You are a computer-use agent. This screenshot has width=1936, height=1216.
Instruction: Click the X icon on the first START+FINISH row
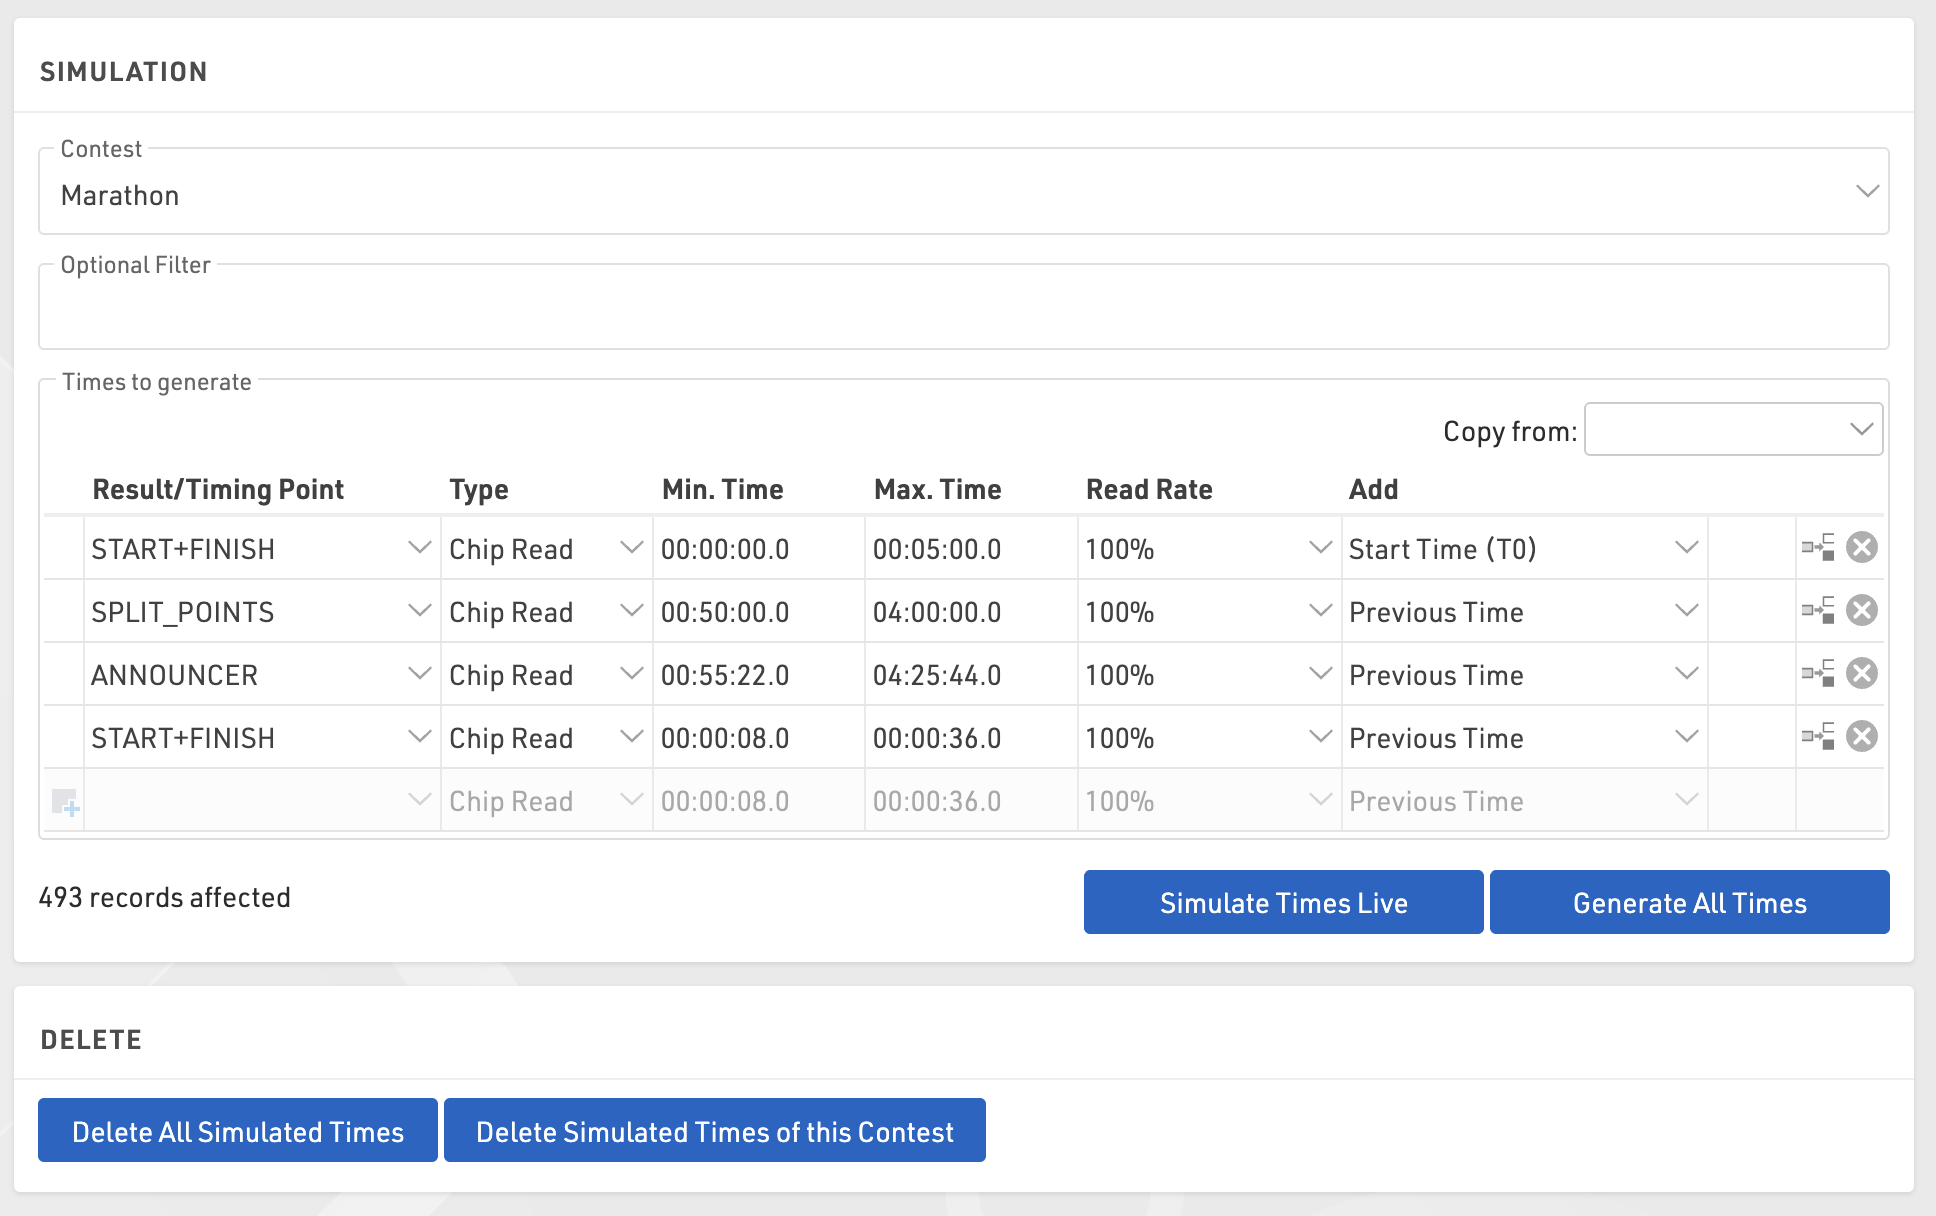(1861, 548)
